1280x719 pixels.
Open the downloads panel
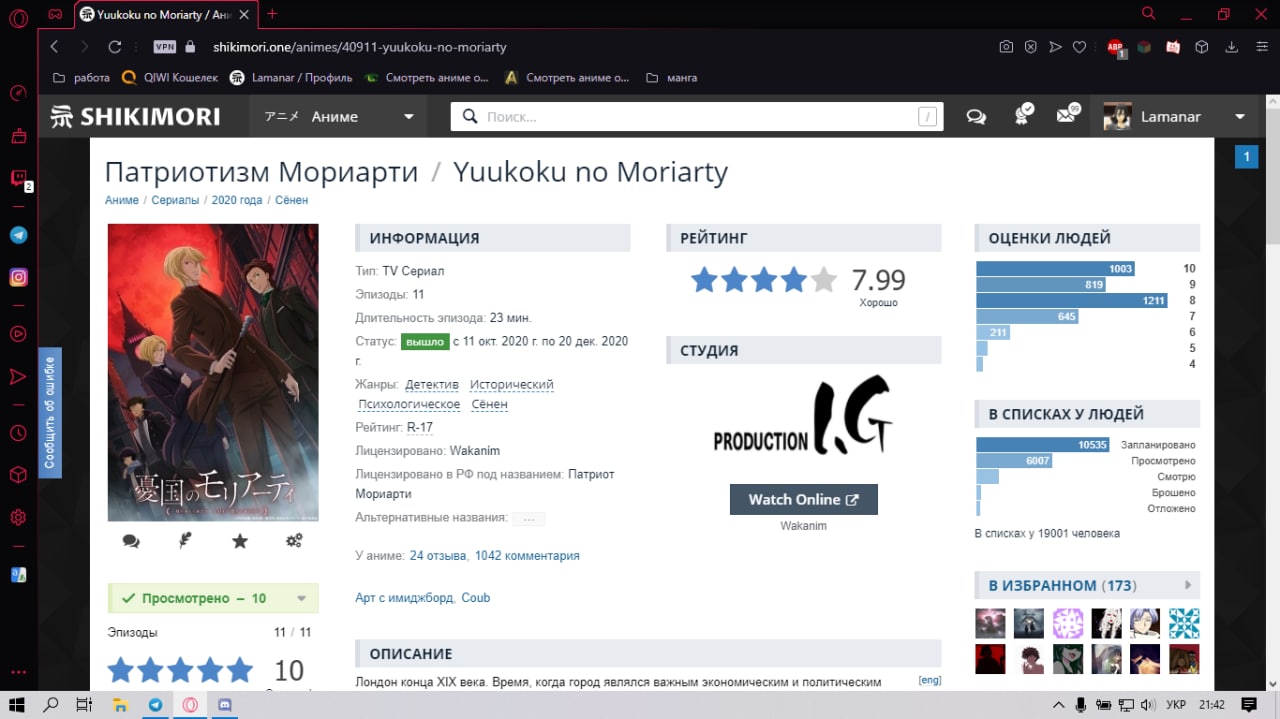1232,47
